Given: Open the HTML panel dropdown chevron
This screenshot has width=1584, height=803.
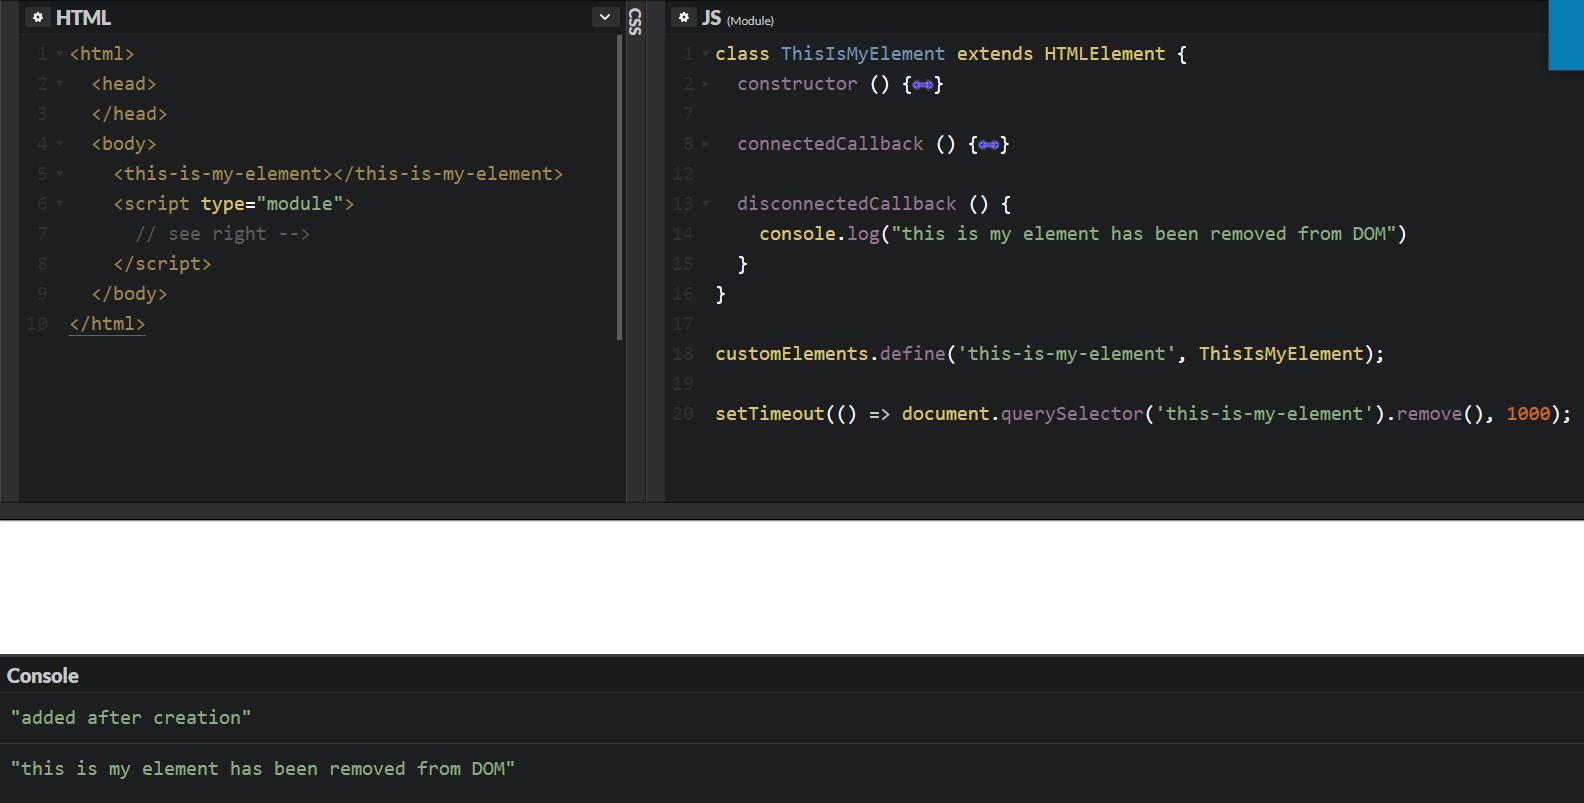Looking at the screenshot, I should 604,17.
